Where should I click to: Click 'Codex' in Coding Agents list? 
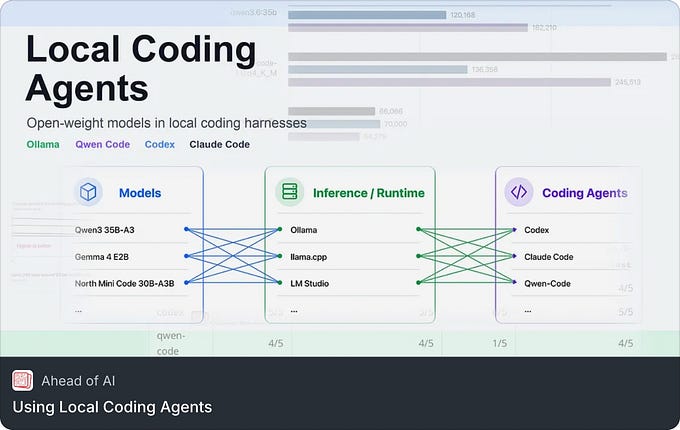coord(536,230)
